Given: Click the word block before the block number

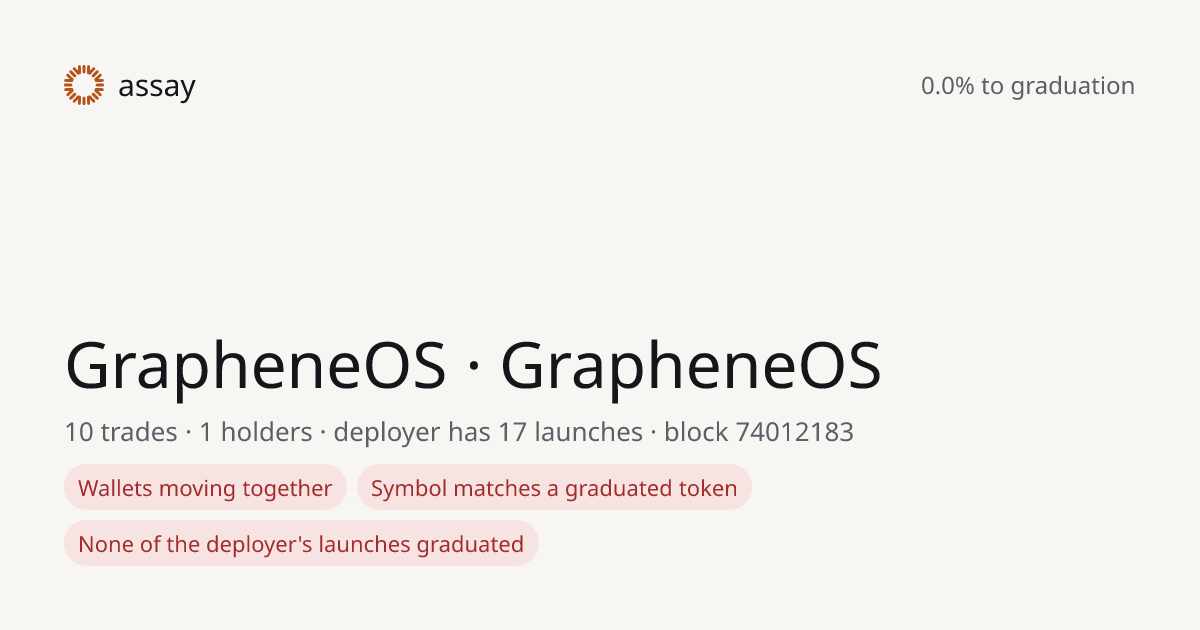Looking at the screenshot, I should 696,432.
